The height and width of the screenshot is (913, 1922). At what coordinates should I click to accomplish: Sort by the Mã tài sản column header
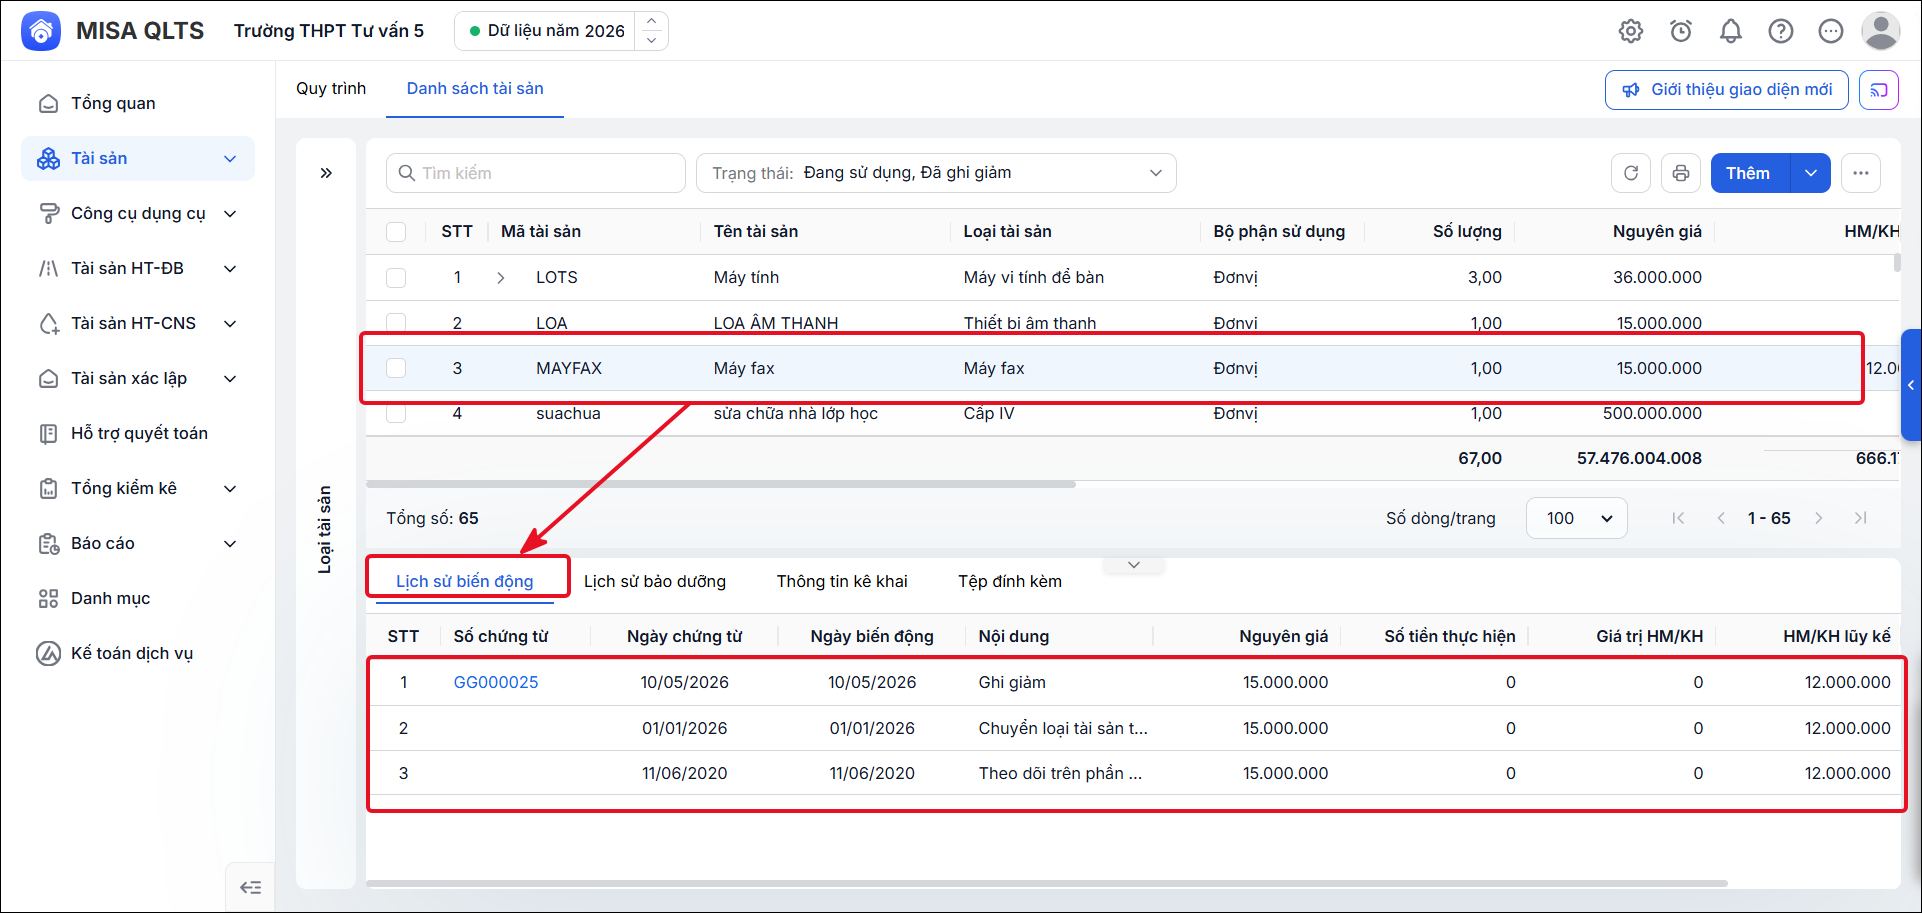(541, 232)
